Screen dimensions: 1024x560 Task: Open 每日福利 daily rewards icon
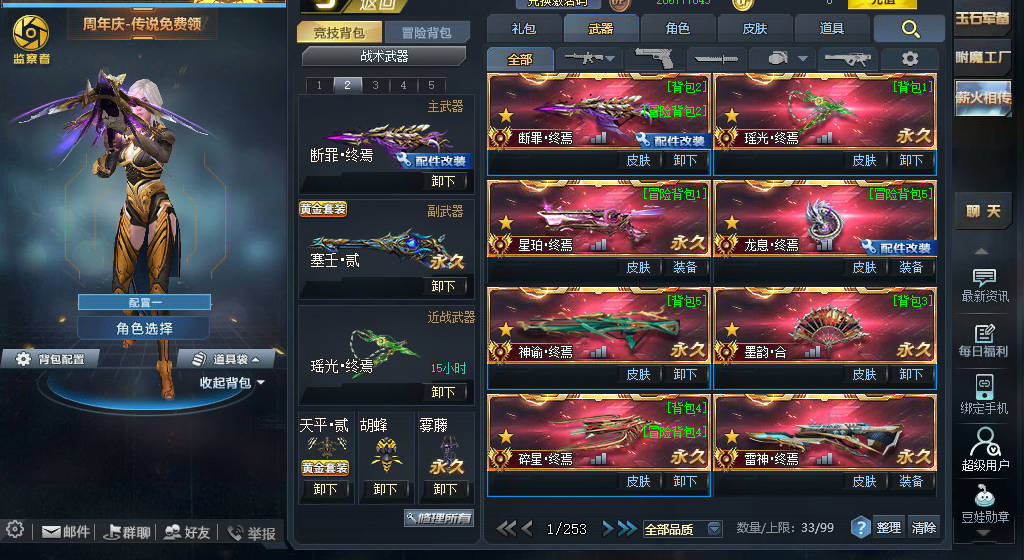984,340
